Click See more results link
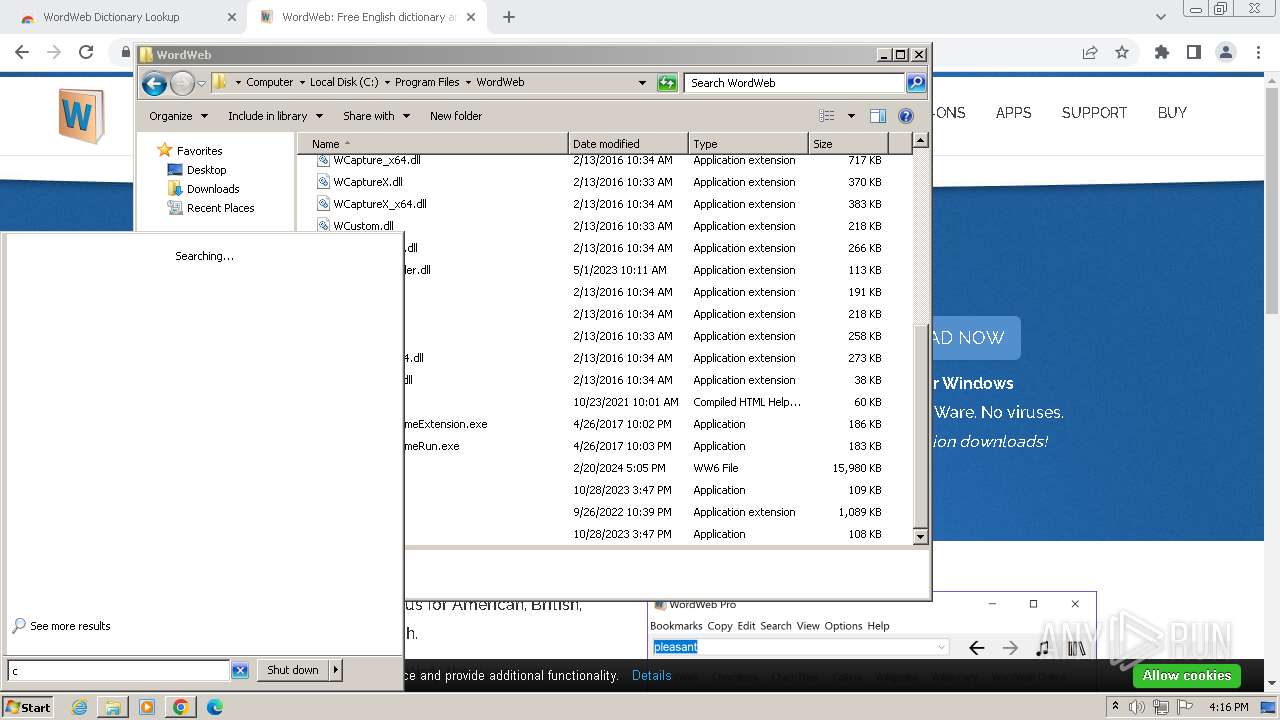This screenshot has height=720, width=1280. 70,626
